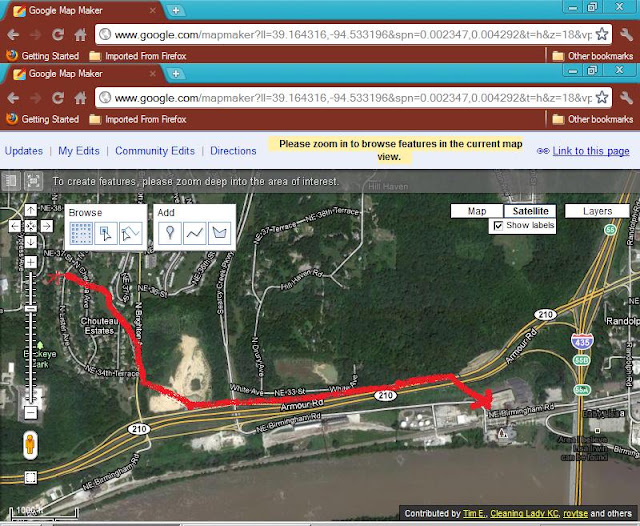
Task: Click the URL bar in lower window
Action: pyautogui.click(x=351, y=98)
